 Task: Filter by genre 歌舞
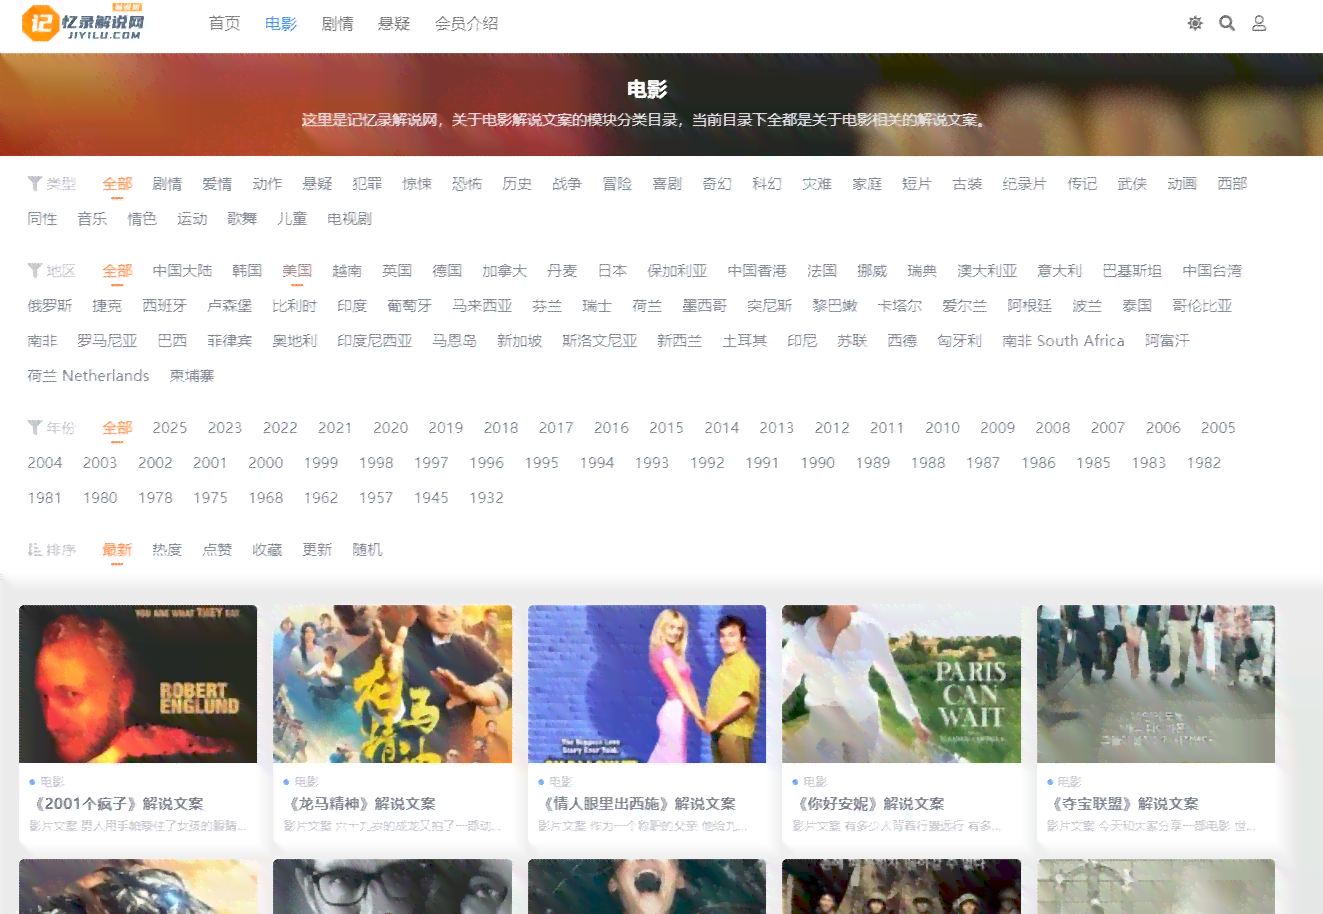pos(242,219)
